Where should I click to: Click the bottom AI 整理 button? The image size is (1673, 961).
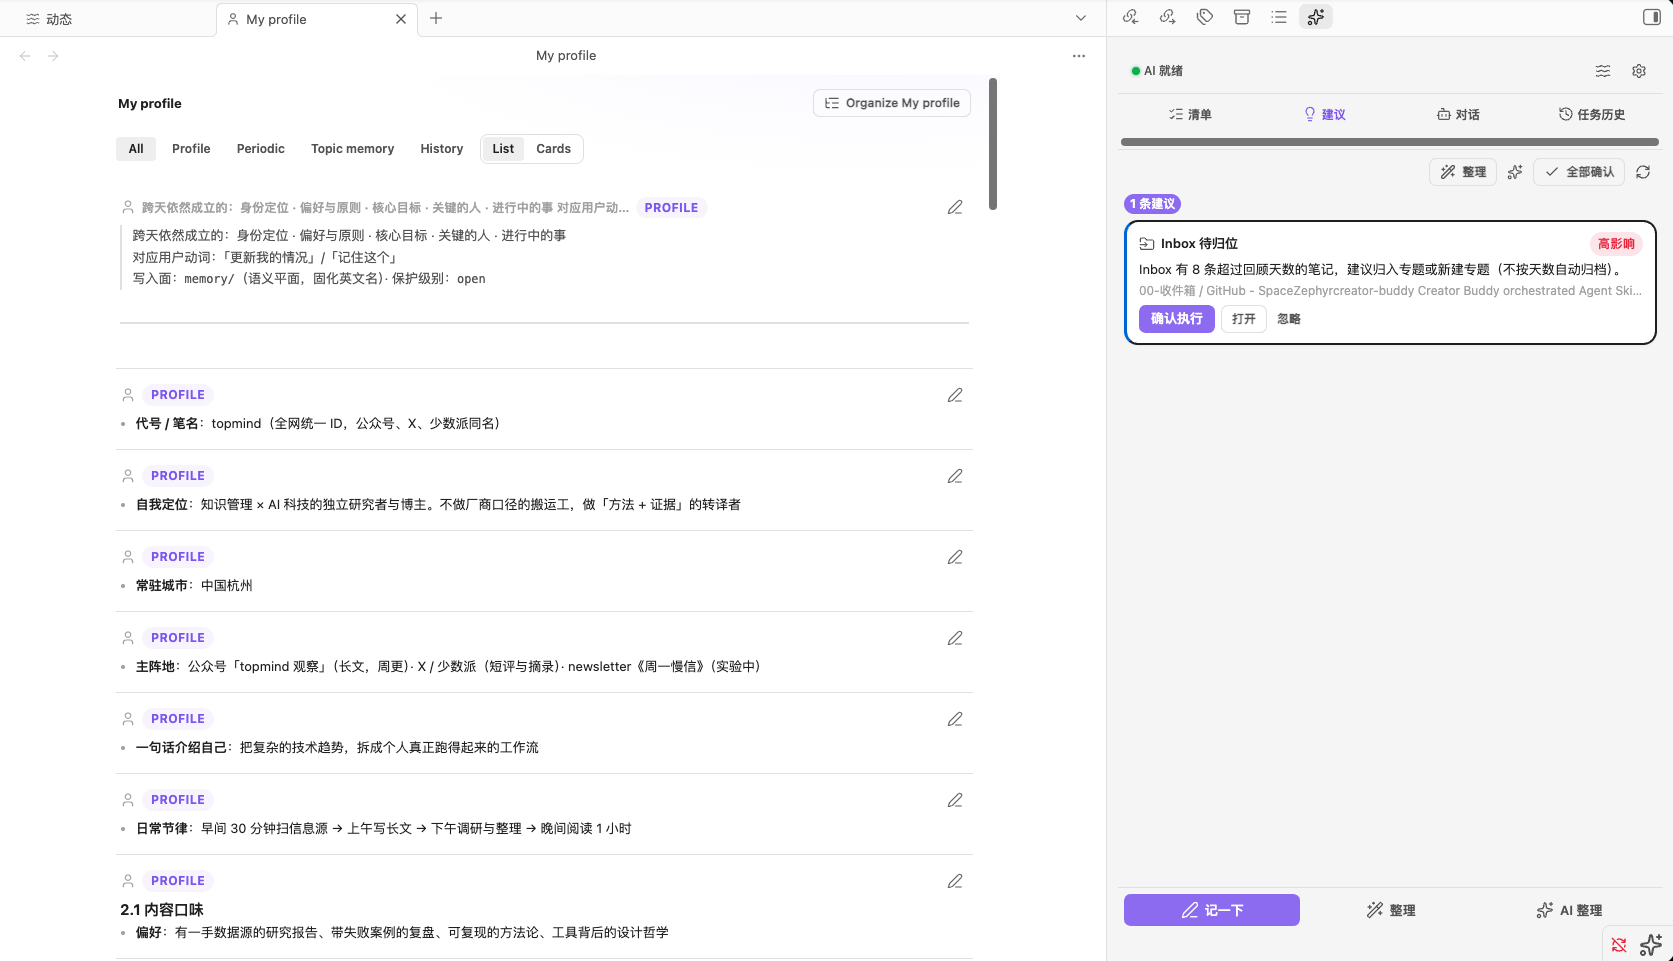[x=1569, y=910]
